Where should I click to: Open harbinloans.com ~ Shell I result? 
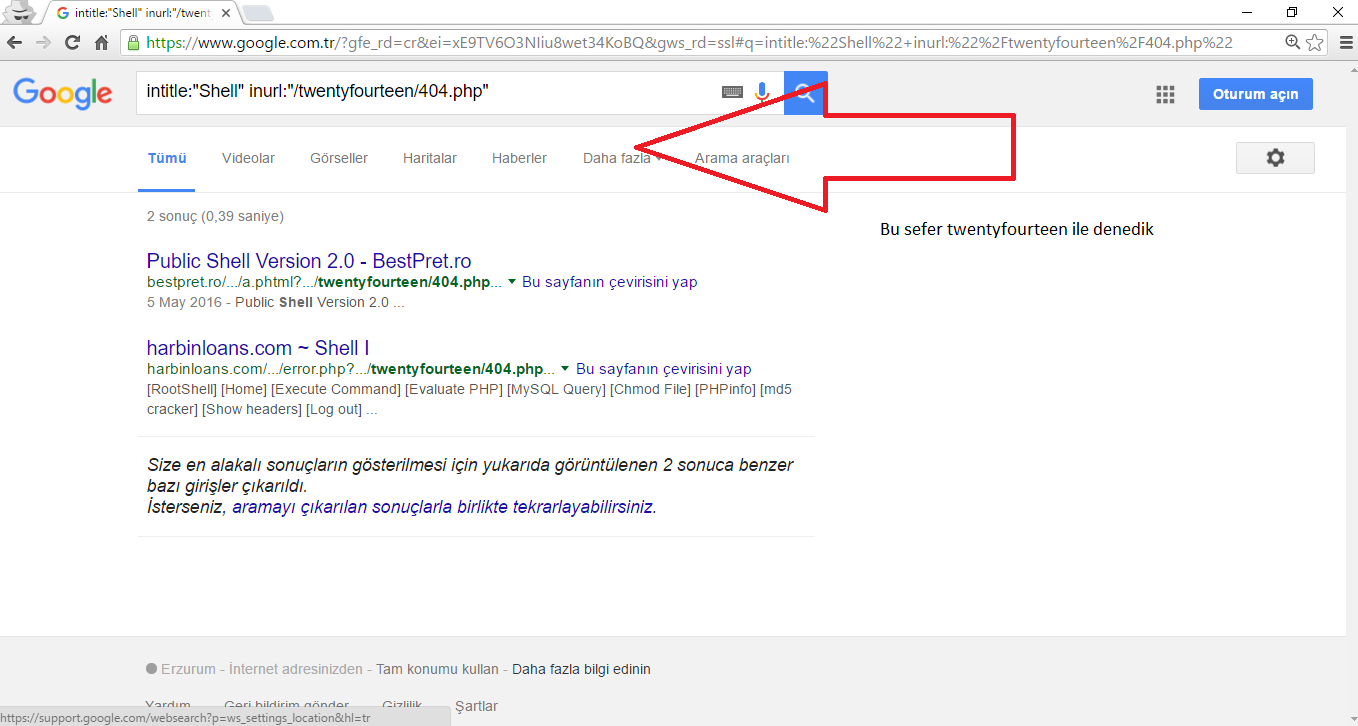coord(258,348)
